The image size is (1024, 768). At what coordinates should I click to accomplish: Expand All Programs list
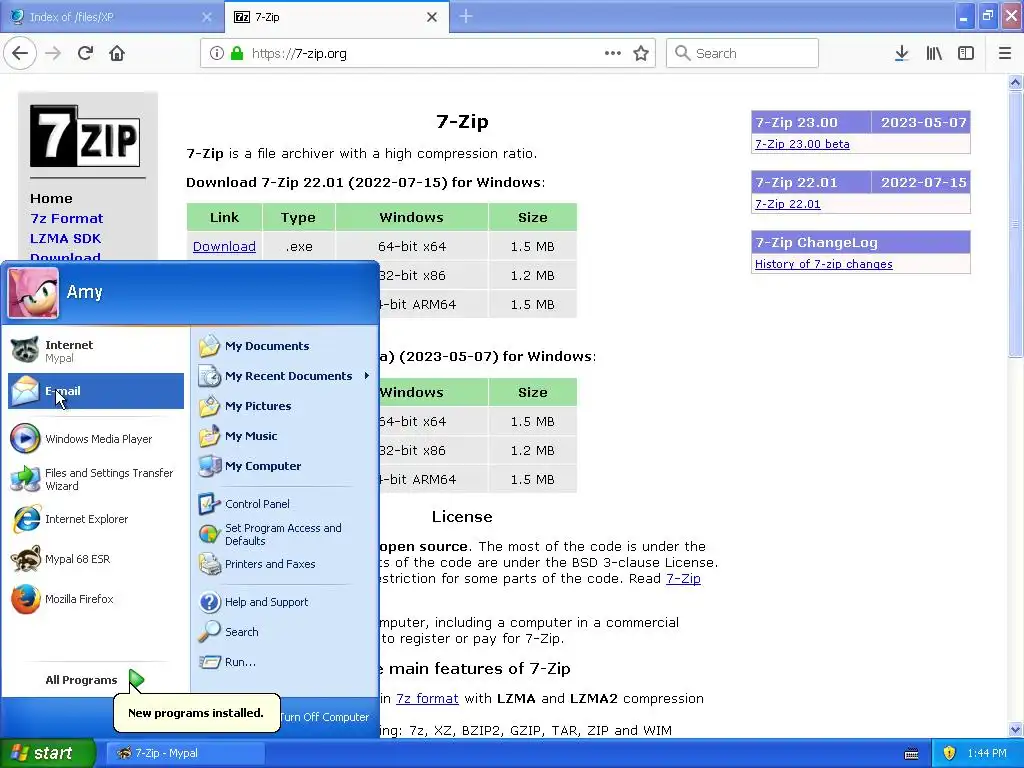click(95, 680)
